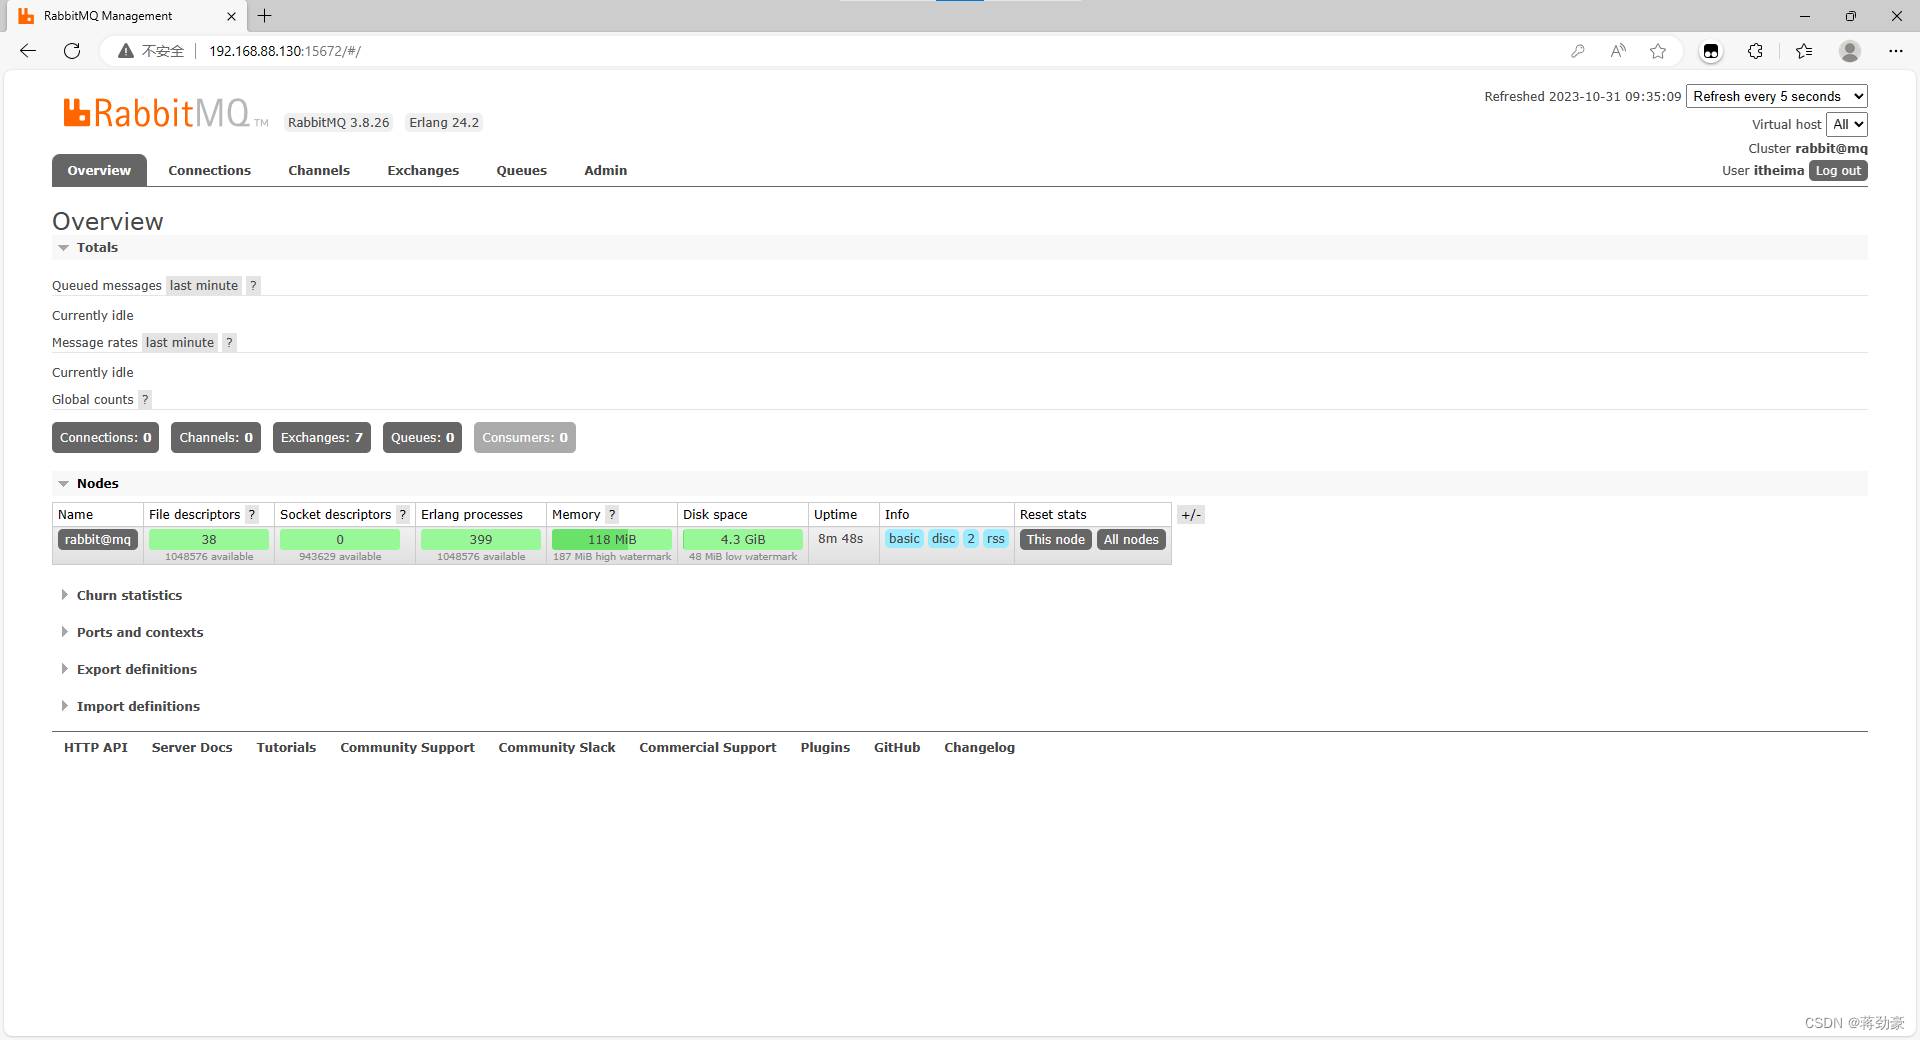Open help for File descriptors column
Image resolution: width=1920 pixels, height=1040 pixels.
click(252, 515)
